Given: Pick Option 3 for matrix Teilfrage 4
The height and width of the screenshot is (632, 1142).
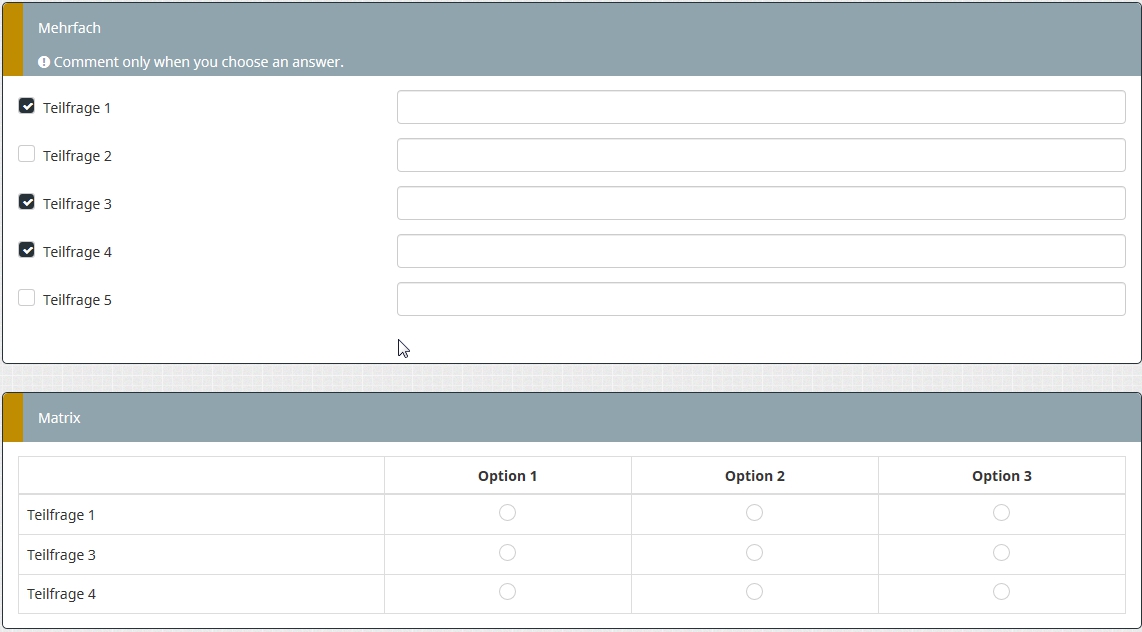Looking at the screenshot, I should pos(1001,592).
